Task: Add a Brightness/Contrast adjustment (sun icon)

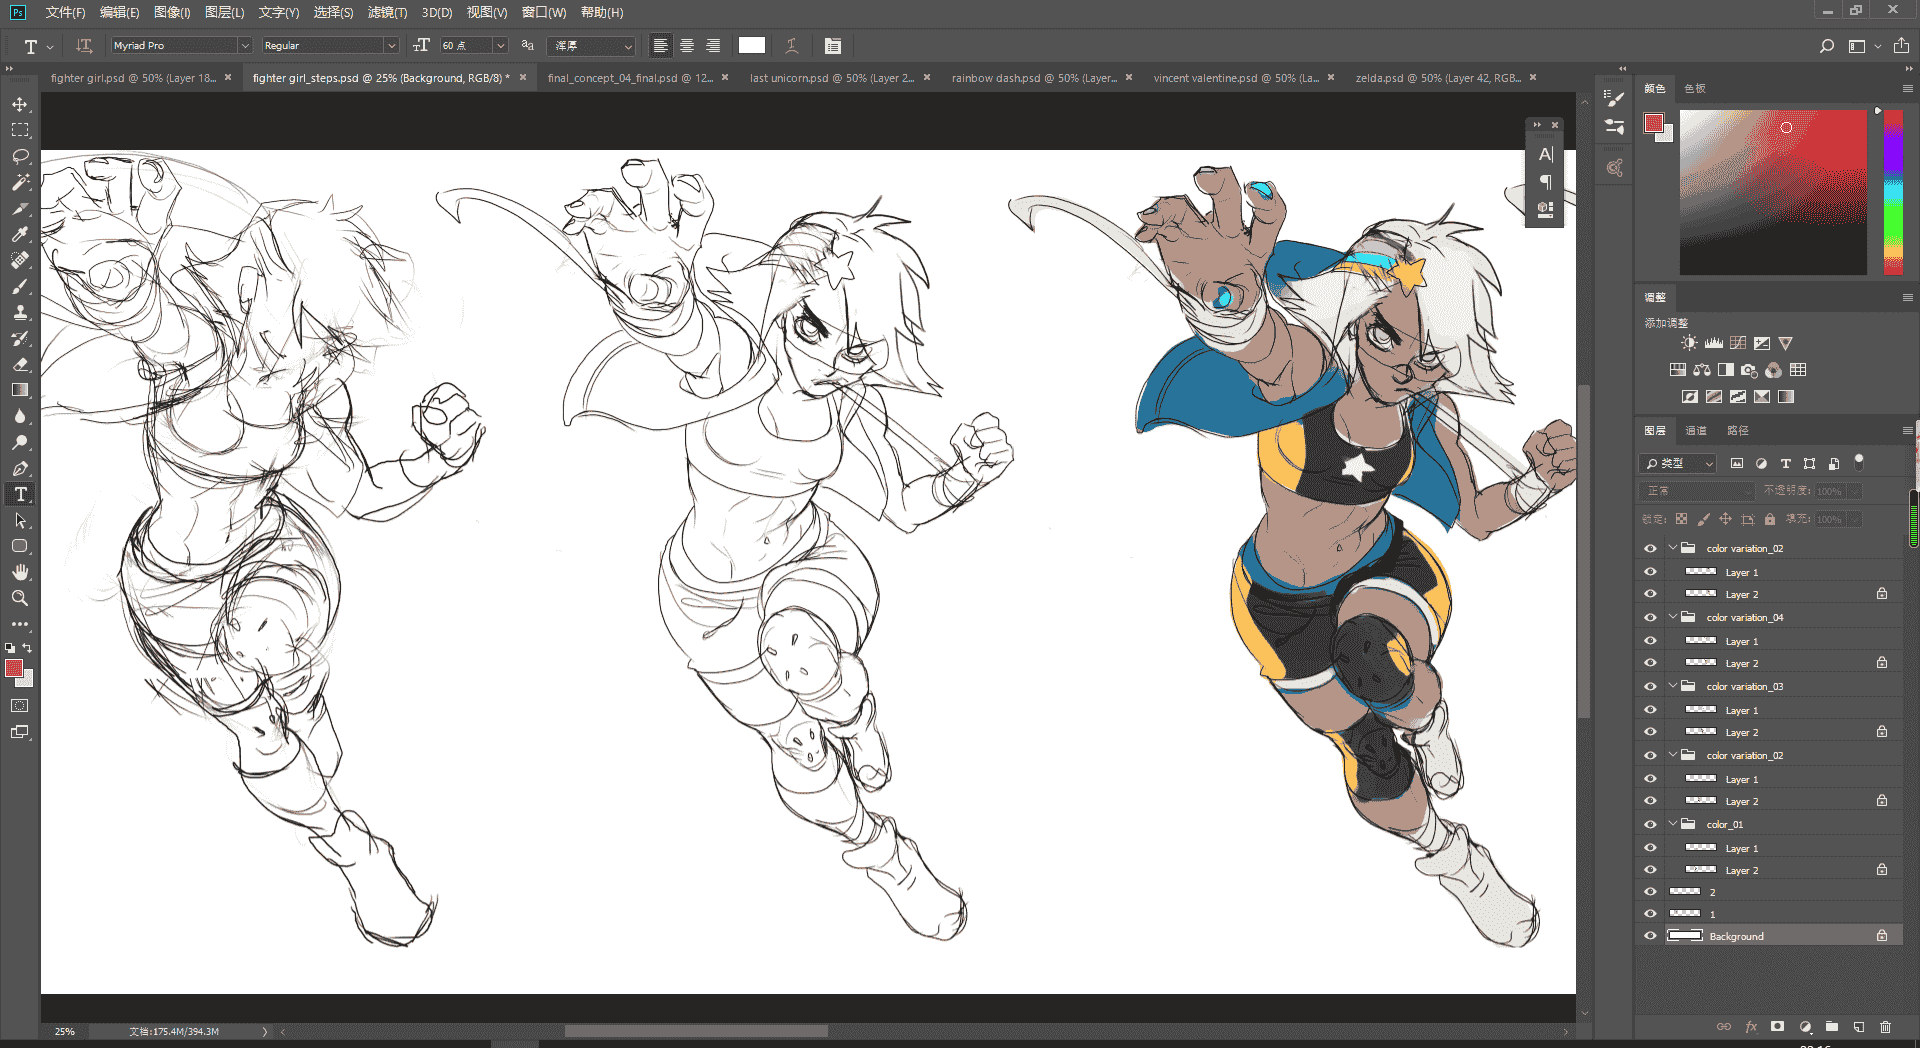Action: pos(1689,343)
